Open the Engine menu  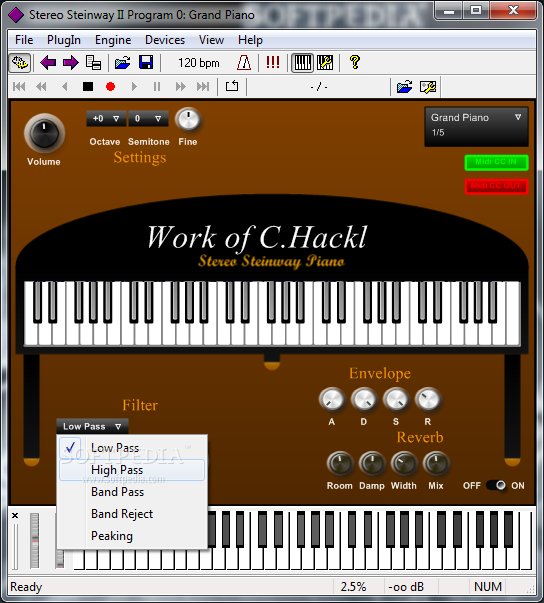coord(113,40)
